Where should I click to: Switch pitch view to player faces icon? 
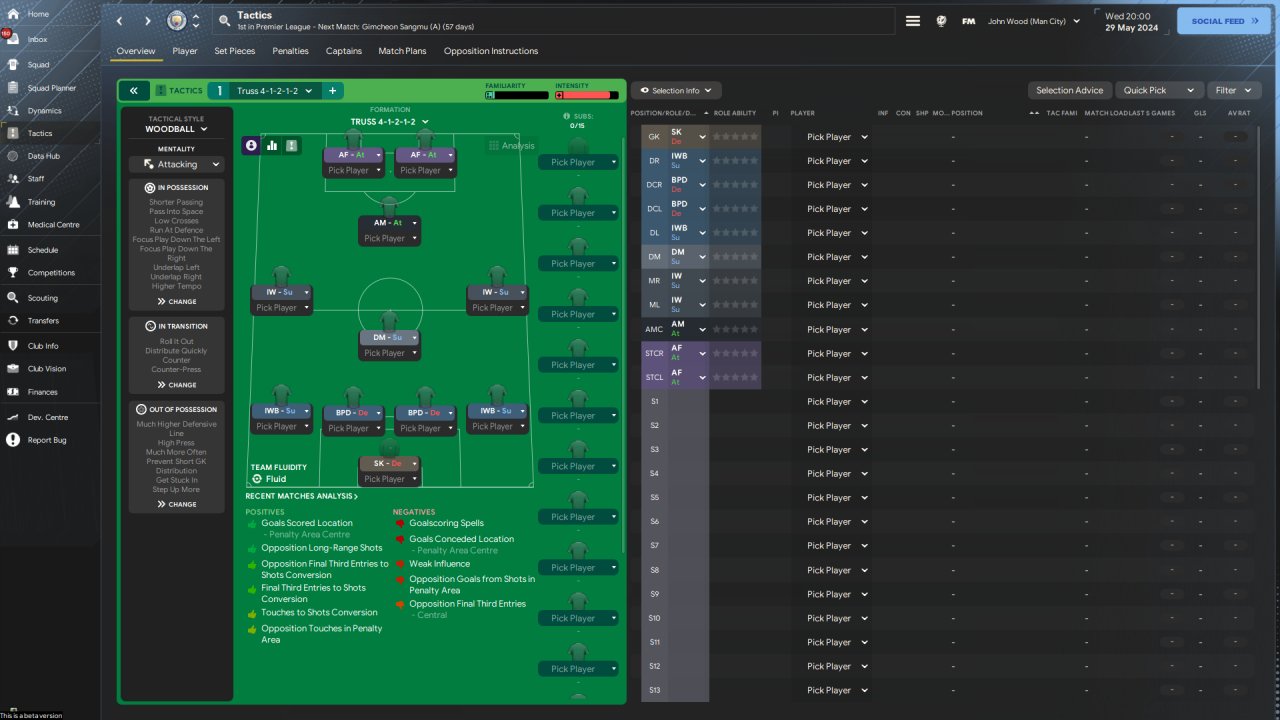click(x=251, y=145)
